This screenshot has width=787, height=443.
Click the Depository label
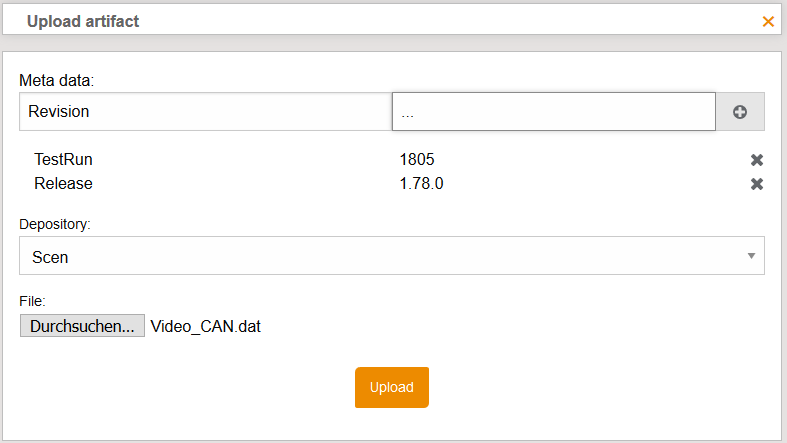coord(55,224)
